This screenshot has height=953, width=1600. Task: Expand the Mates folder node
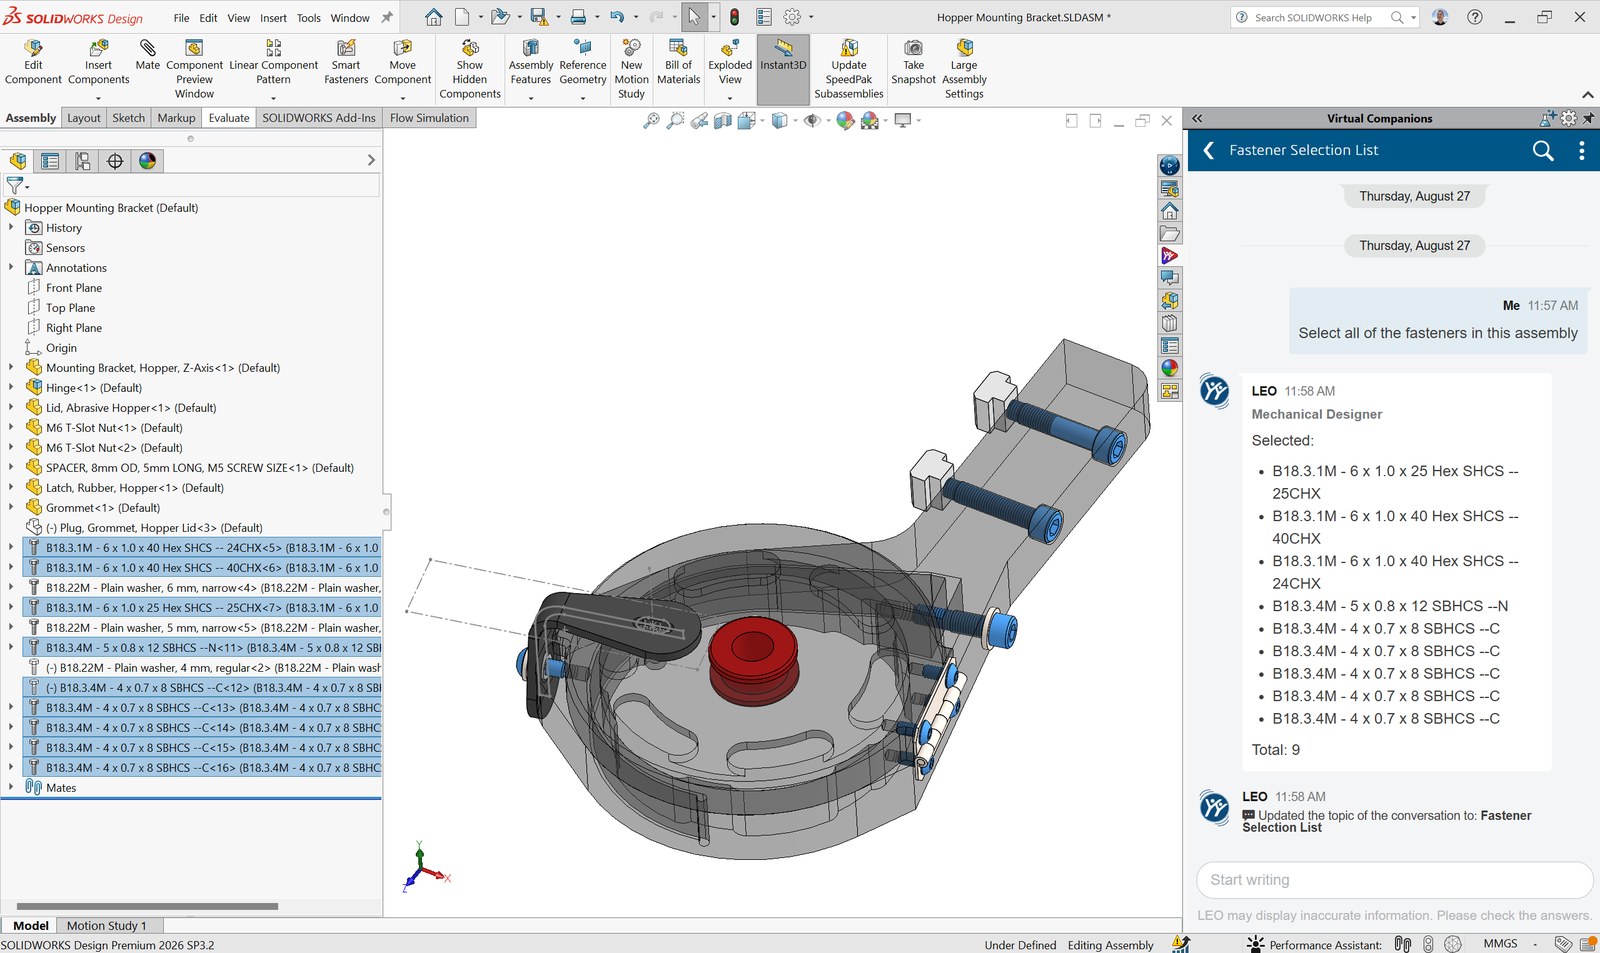11,788
